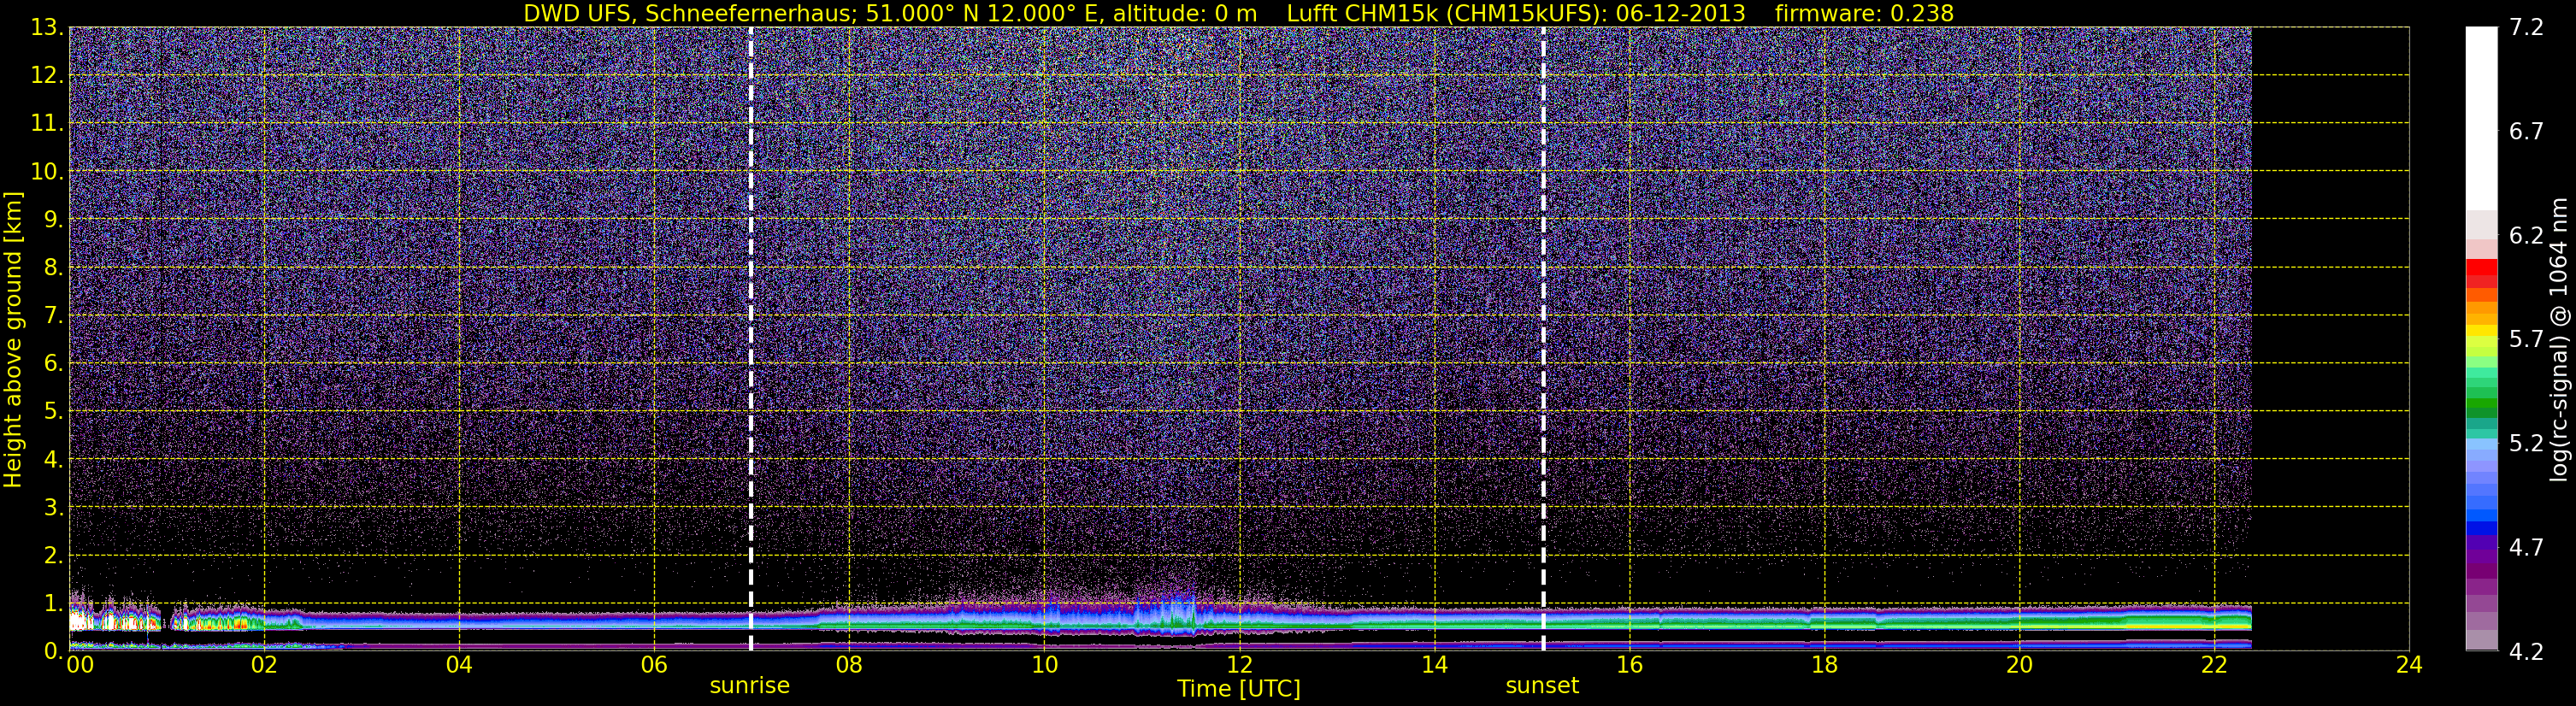Click the '14' time tick label
The image size is (2576, 706).
(1434, 665)
